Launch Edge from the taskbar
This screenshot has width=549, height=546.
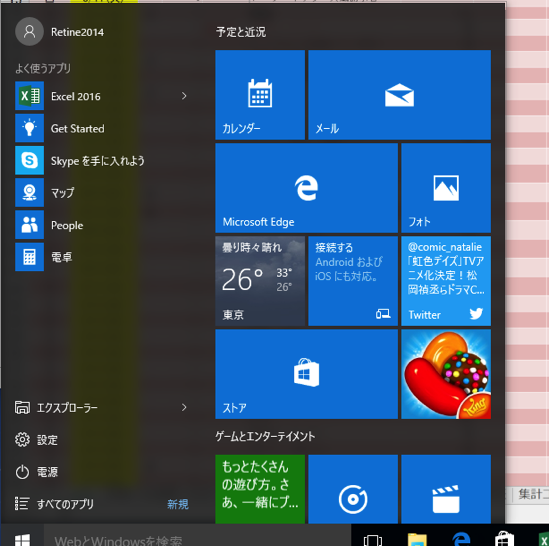[x=461, y=539]
